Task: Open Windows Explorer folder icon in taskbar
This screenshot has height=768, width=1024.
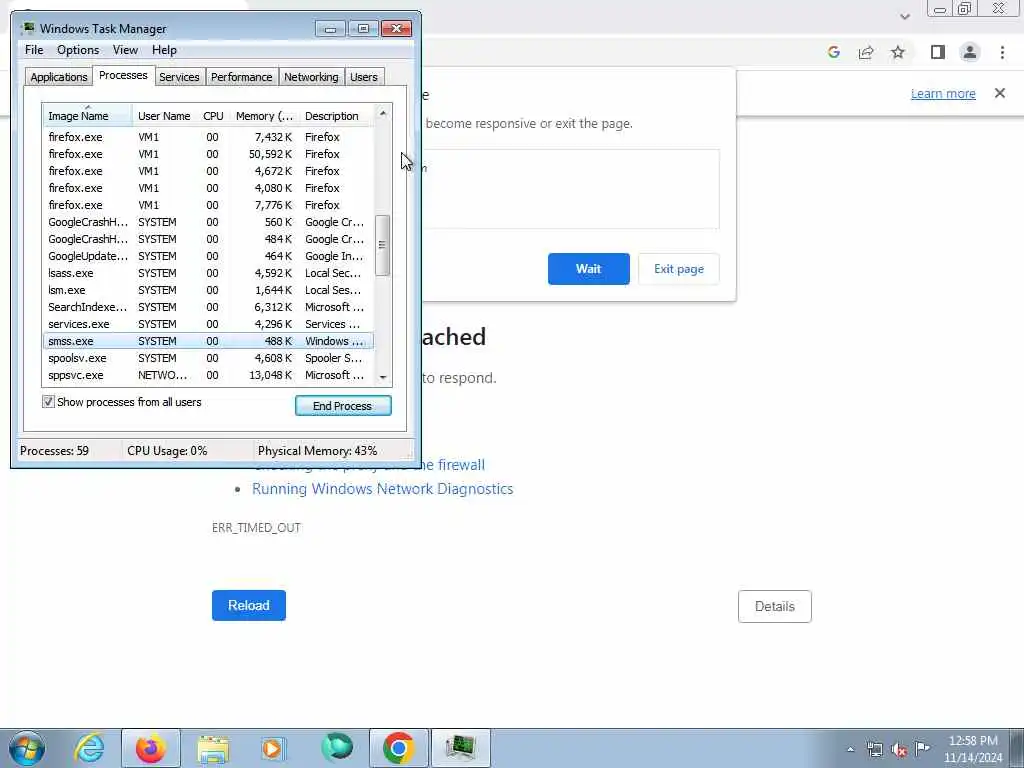Action: 213,748
